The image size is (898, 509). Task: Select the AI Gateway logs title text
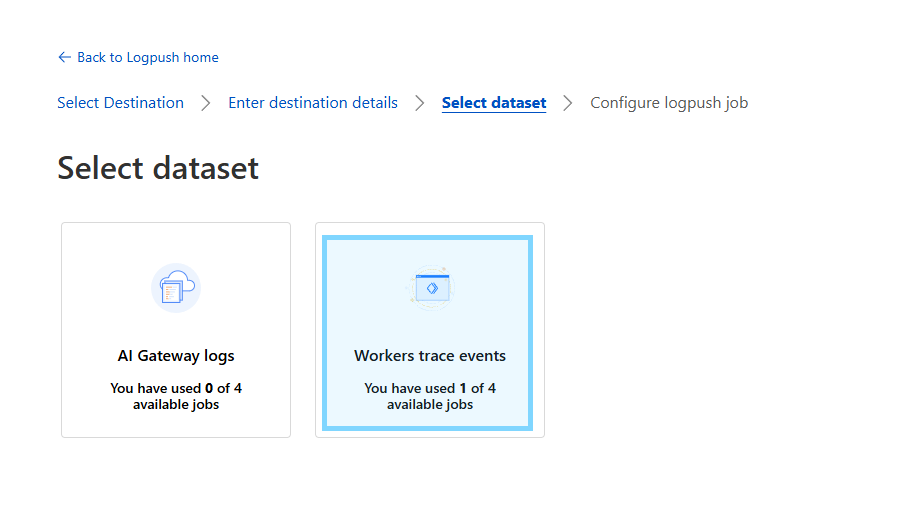point(176,356)
